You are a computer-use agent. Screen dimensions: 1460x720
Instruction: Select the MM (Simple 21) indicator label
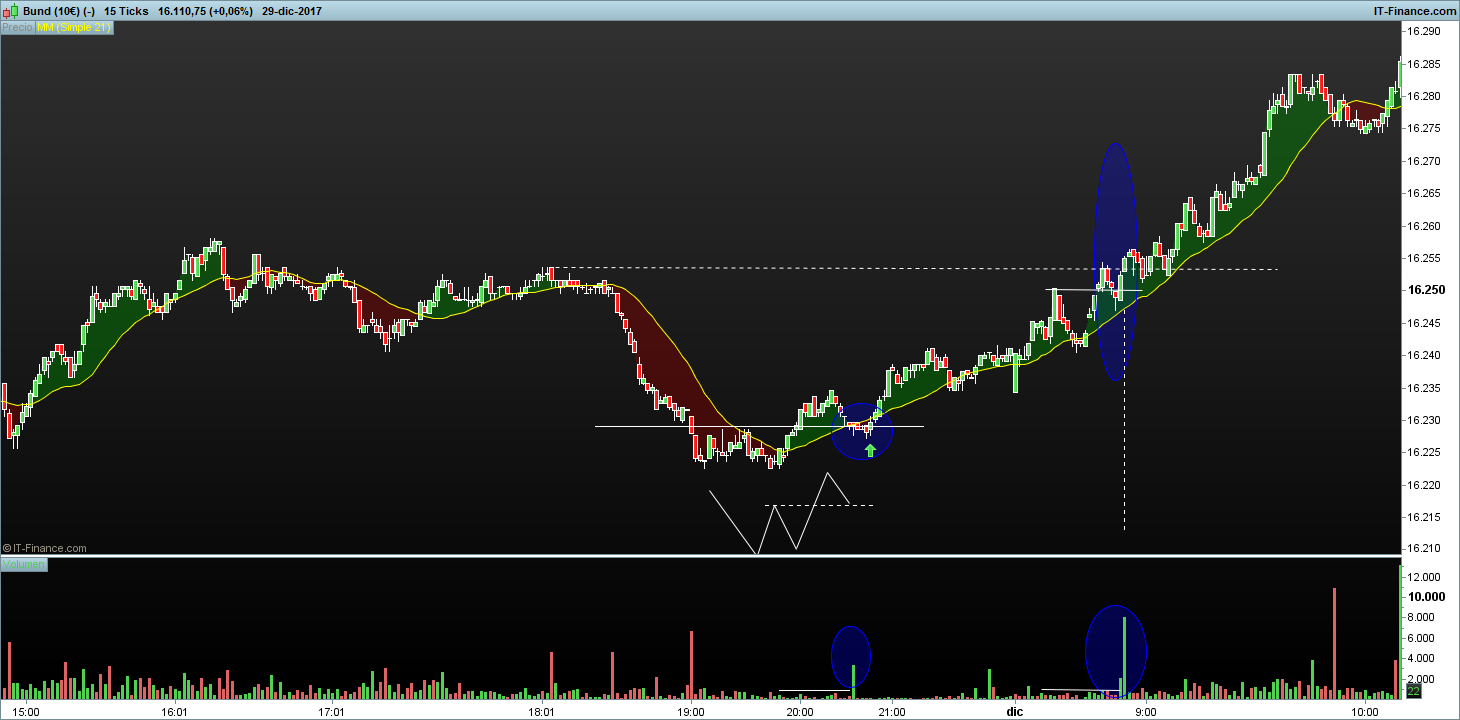click(x=74, y=28)
